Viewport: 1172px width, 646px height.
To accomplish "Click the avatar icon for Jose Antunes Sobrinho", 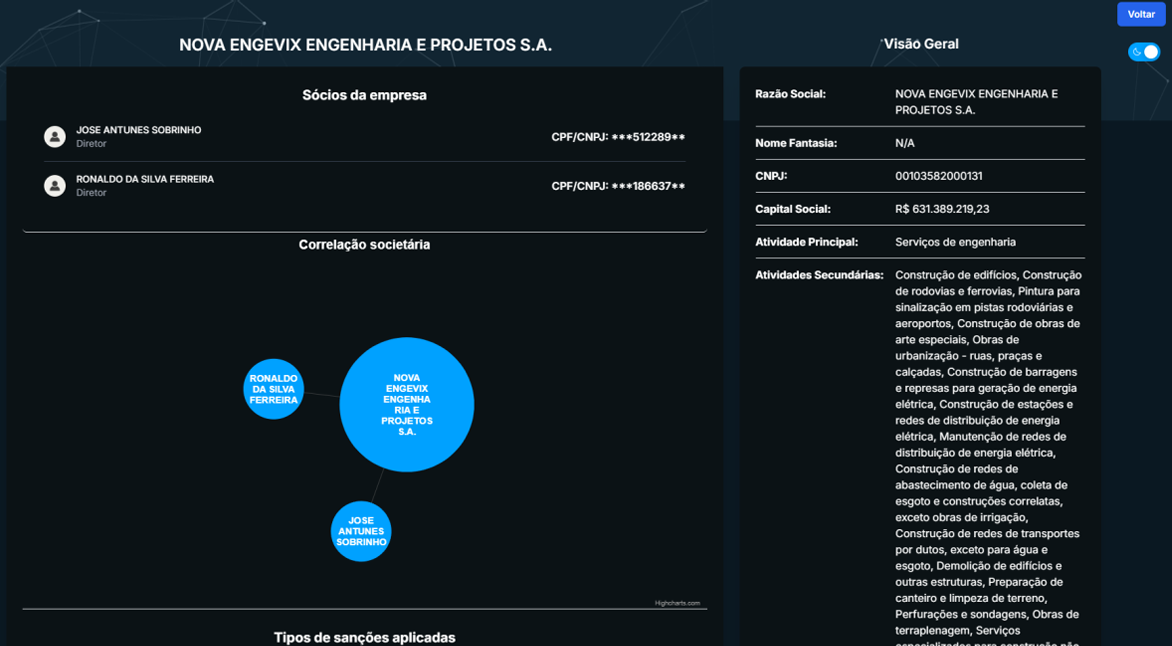I will 55,136.
